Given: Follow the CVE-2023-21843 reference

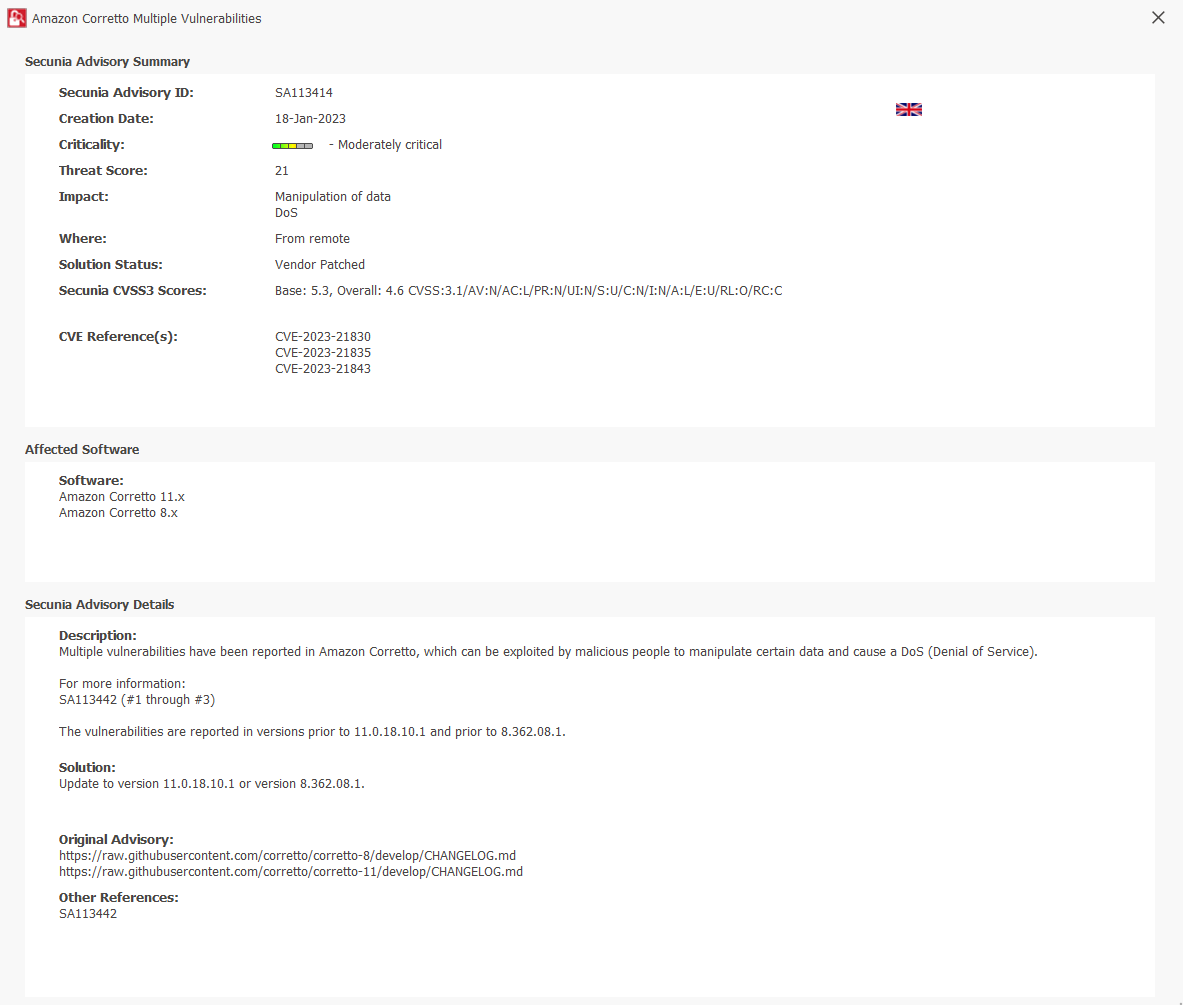Looking at the screenshot, I should tap(322, 368).
